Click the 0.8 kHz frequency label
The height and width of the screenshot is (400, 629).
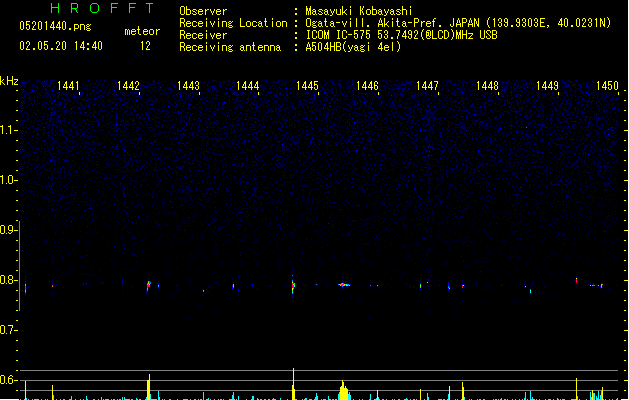tap(8, 280)
